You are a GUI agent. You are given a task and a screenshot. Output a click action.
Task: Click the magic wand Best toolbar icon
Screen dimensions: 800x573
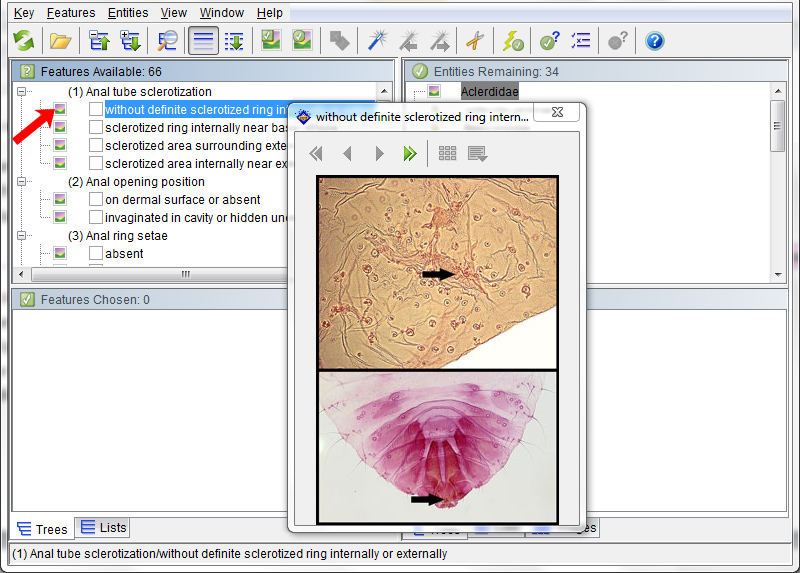(x=376, y=41)
